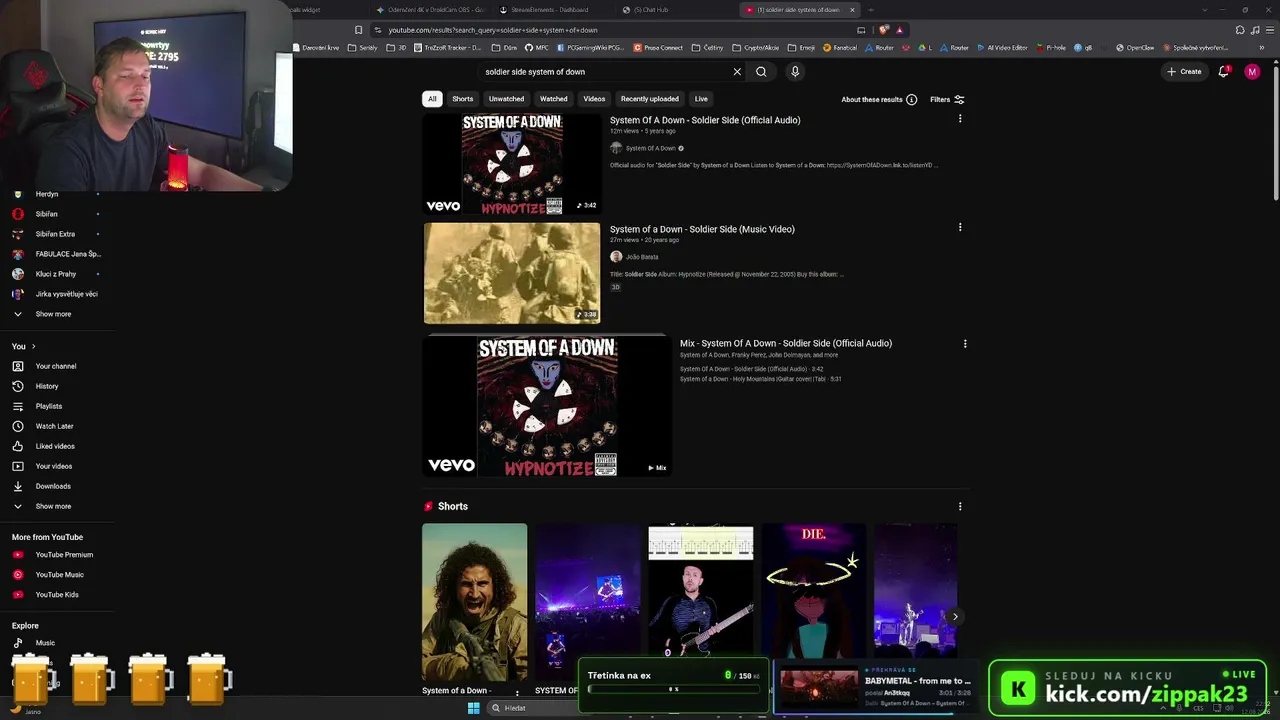The width and height of the screenshot is (1280, 720).
Task: Open the TreZzoR Tracker bookmark
Action: coord(449,47)
